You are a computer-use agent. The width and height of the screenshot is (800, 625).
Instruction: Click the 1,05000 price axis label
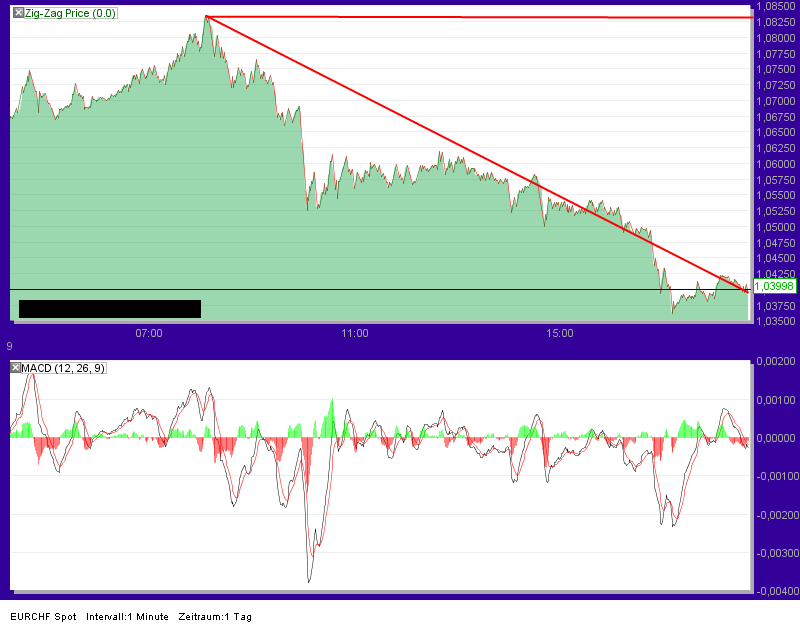[x=776, y=227]
